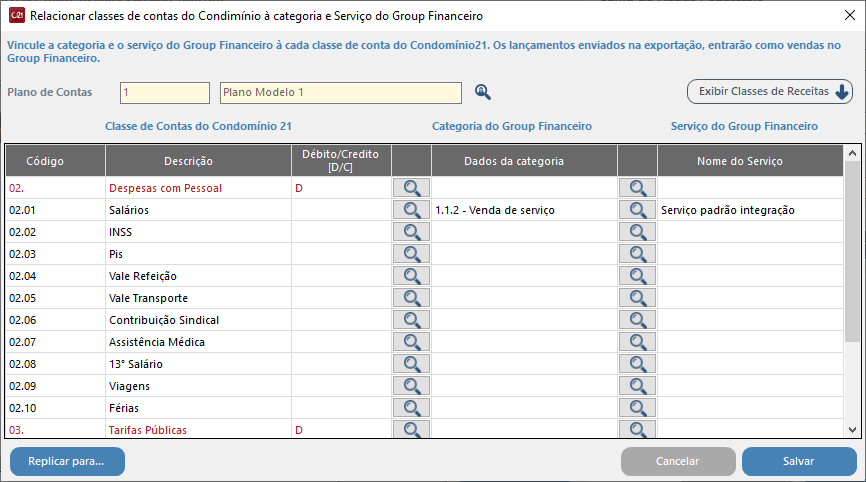Open service search for Vale Transporte row
Screen dimensions: 866x482
click(637, 298)
